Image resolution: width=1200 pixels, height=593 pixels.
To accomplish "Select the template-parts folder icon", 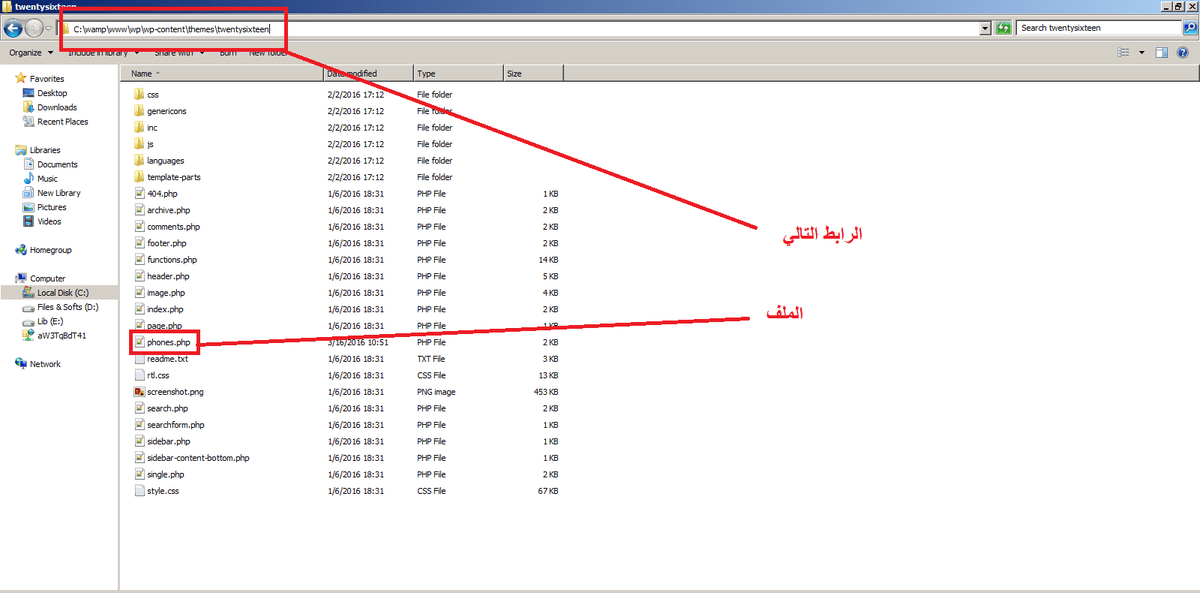I will point(139,177).
